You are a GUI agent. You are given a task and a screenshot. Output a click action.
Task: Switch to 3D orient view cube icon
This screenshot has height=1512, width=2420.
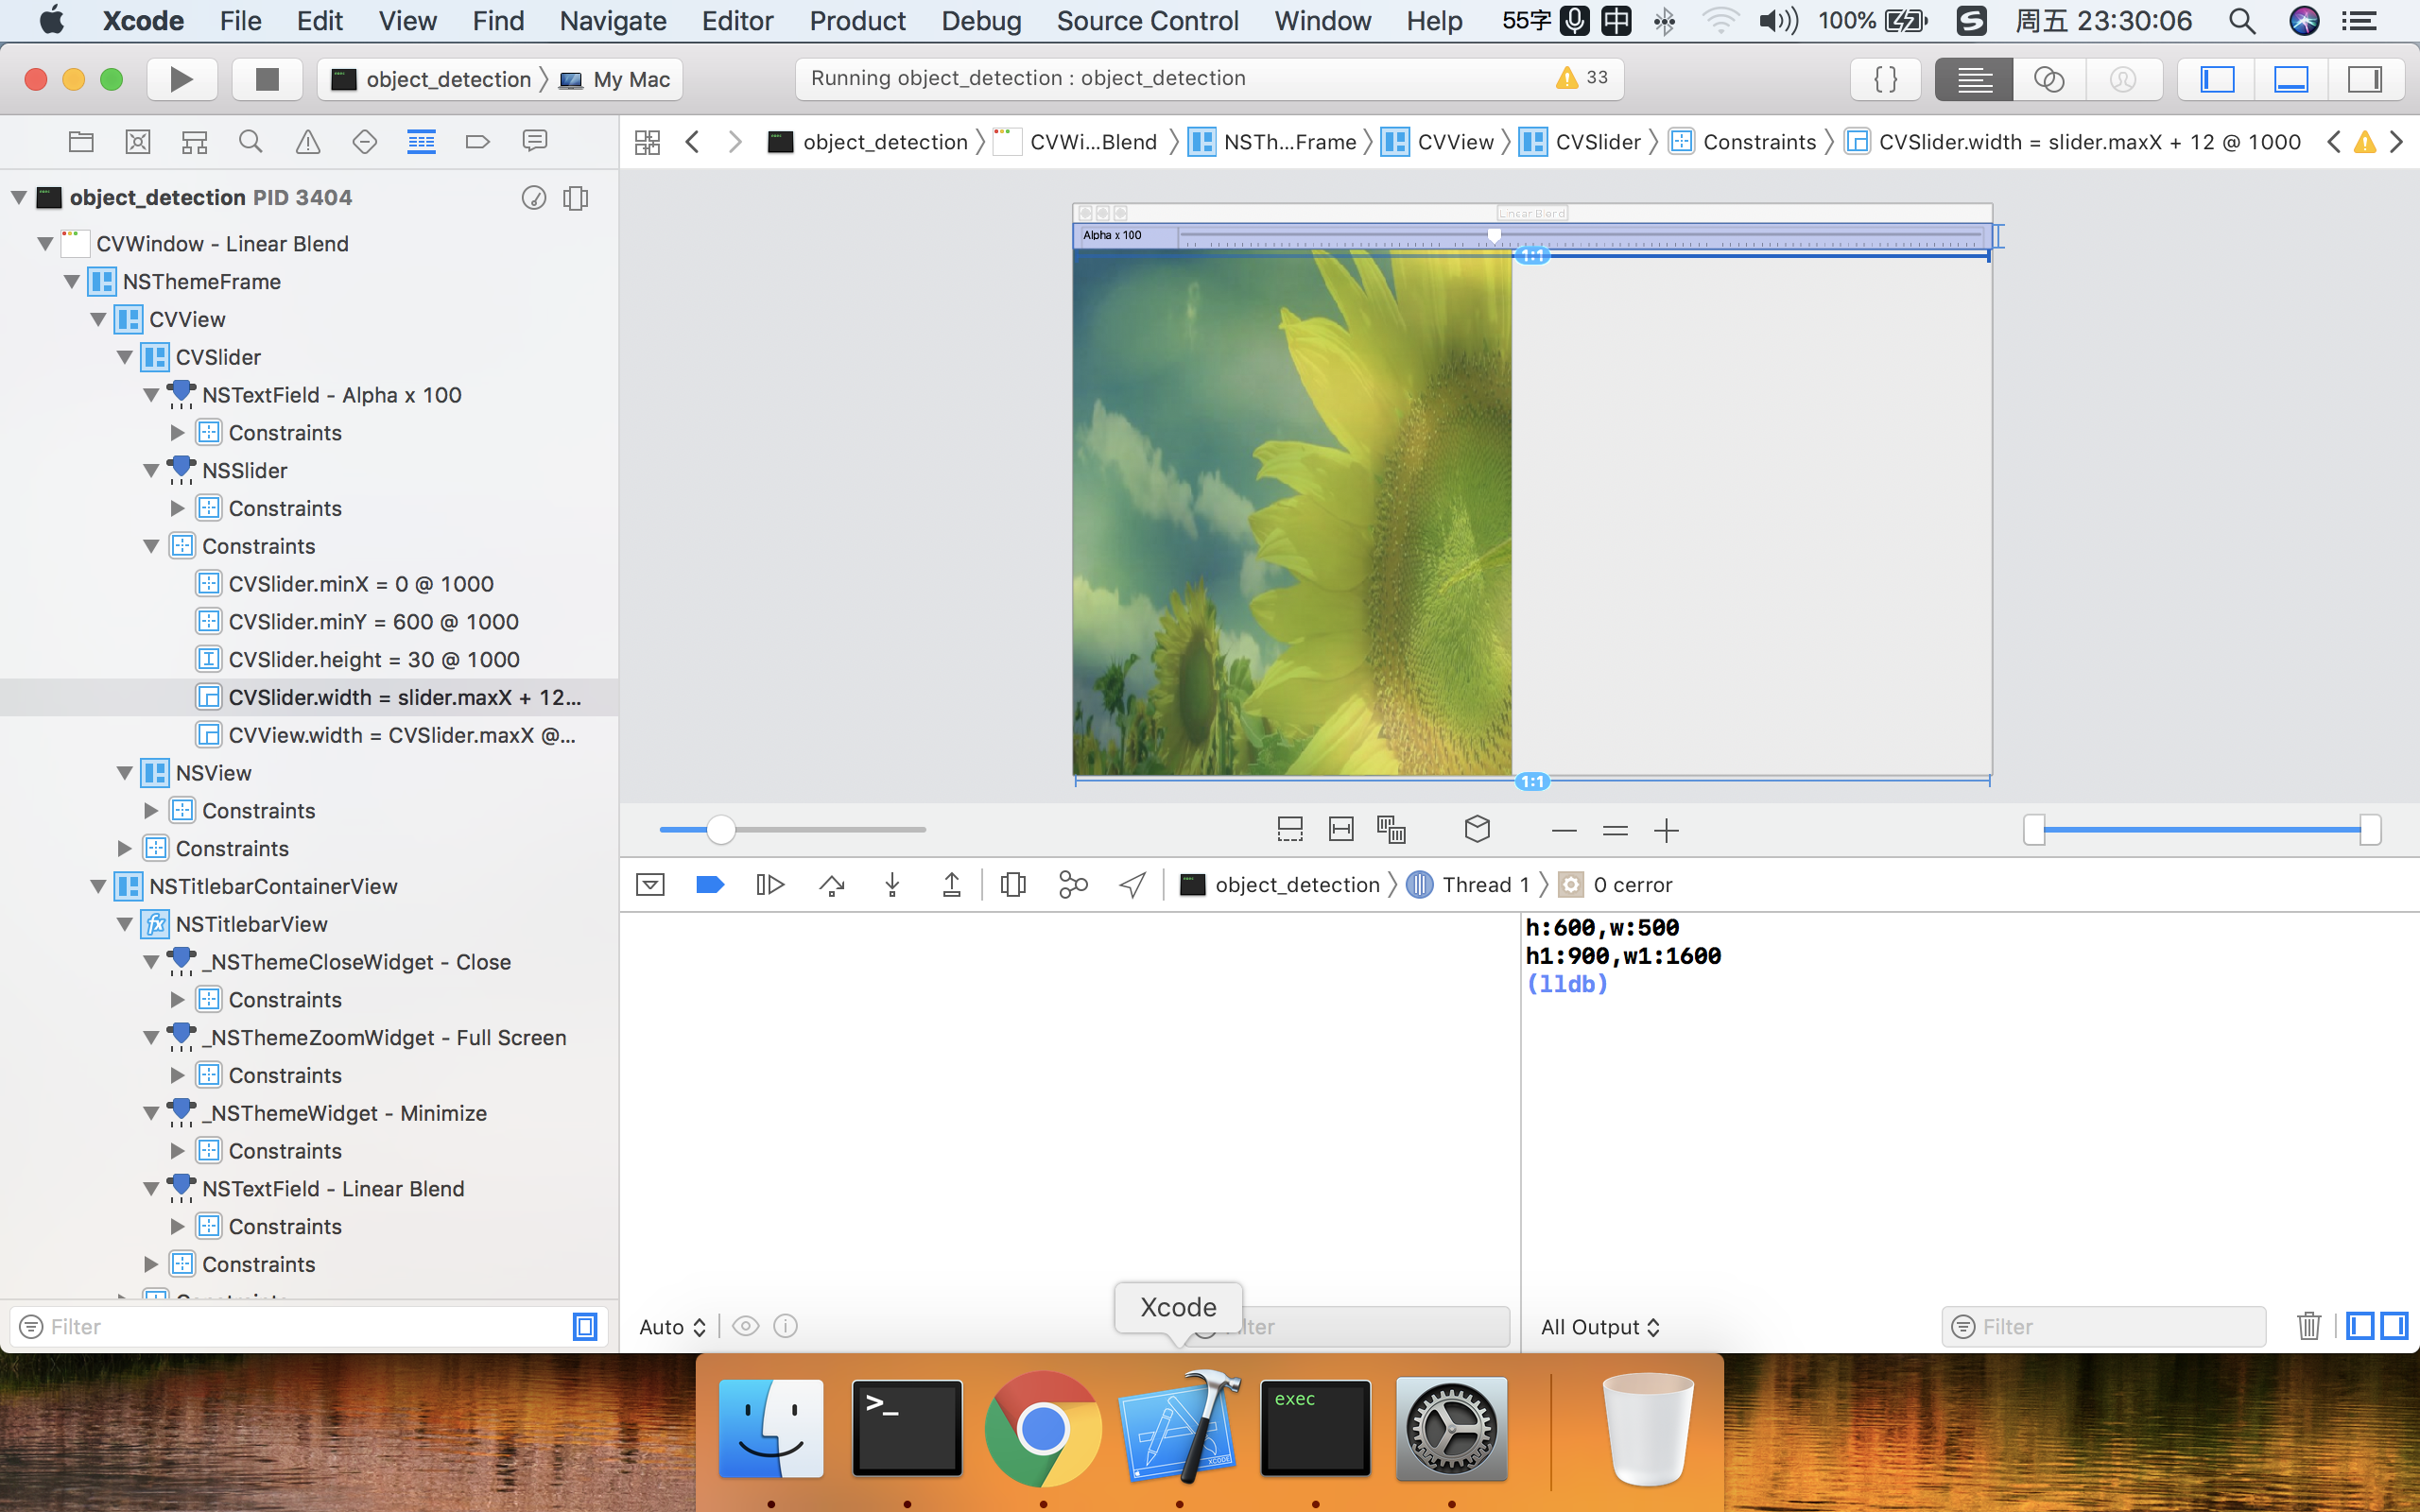(1477, 829)
